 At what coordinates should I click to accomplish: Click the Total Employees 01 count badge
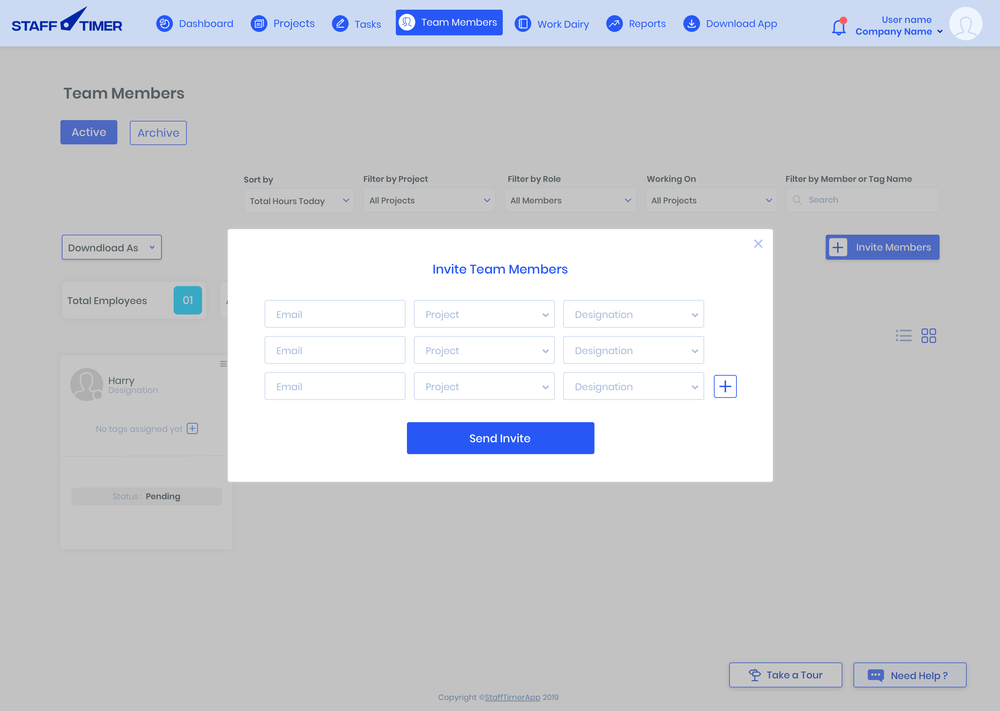click(x=188, y=300)
